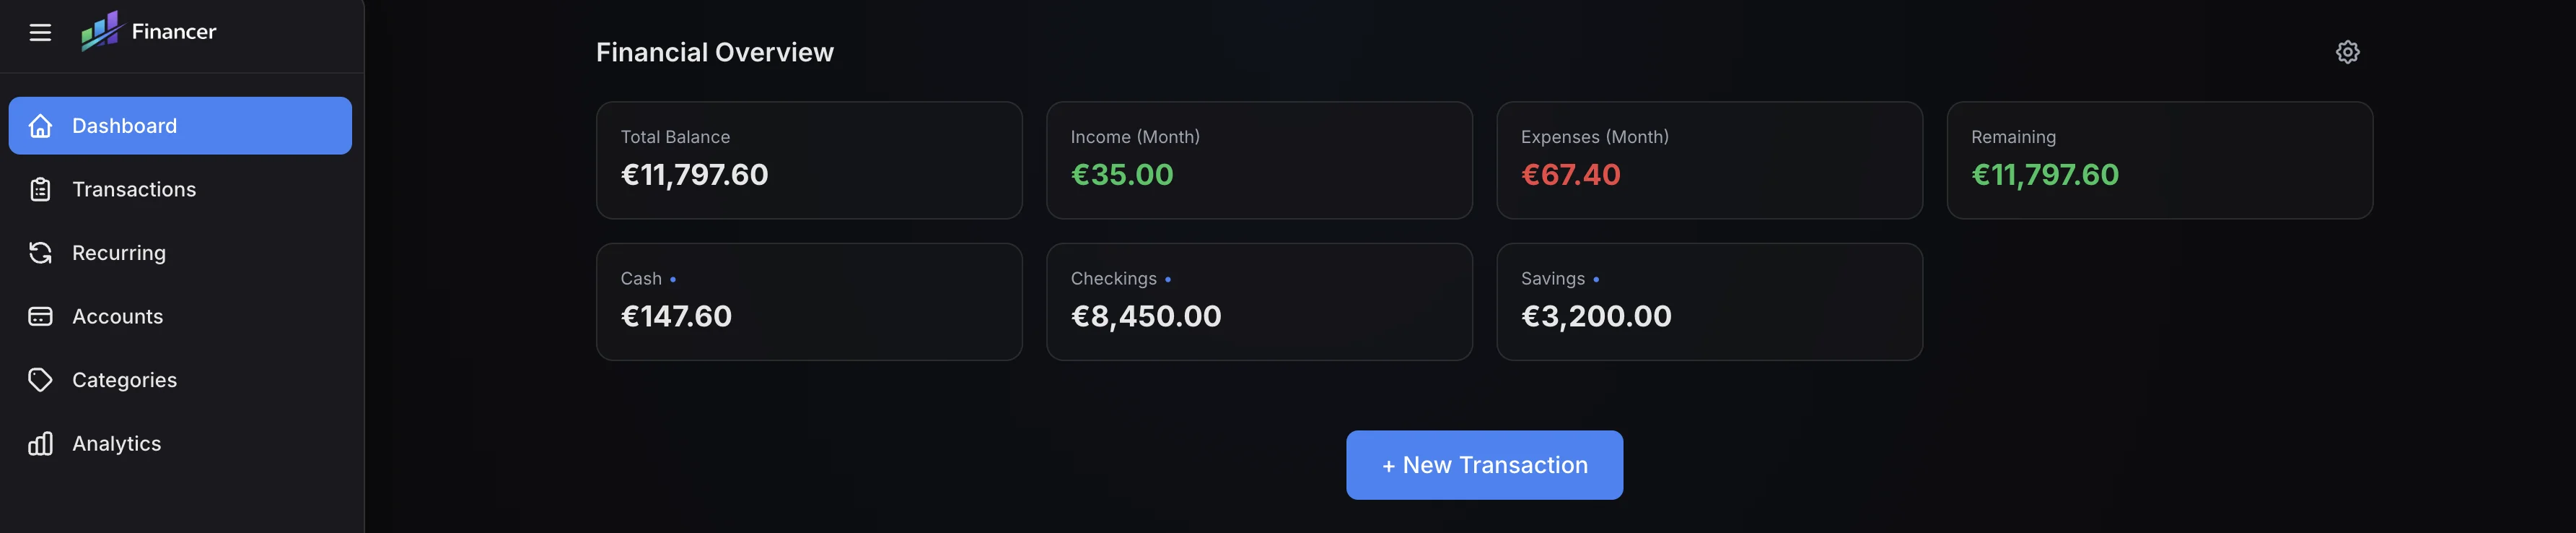Click the Savings account card
This screenshot has width=2576, height=533.
[1709, 301]
